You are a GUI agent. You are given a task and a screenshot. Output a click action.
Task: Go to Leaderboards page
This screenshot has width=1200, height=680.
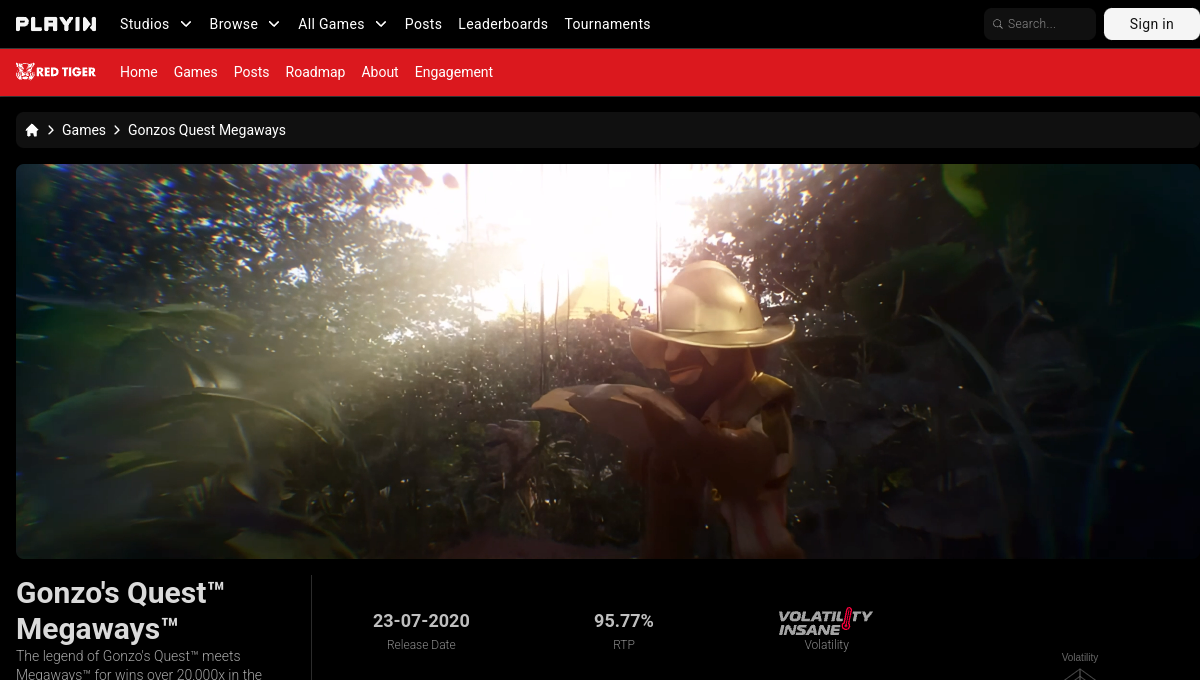503,24
